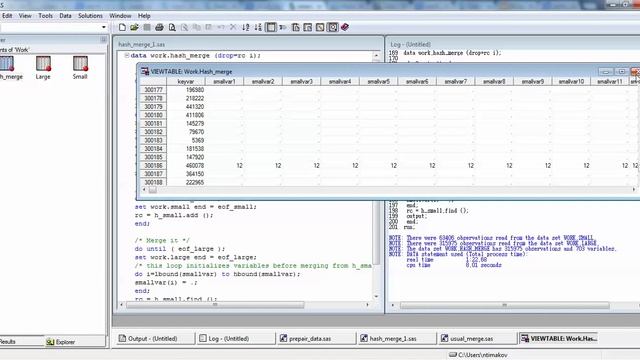Click the keyvar cell 222965
This screenshot has height=360, width=640.
[x=186, y=182]
